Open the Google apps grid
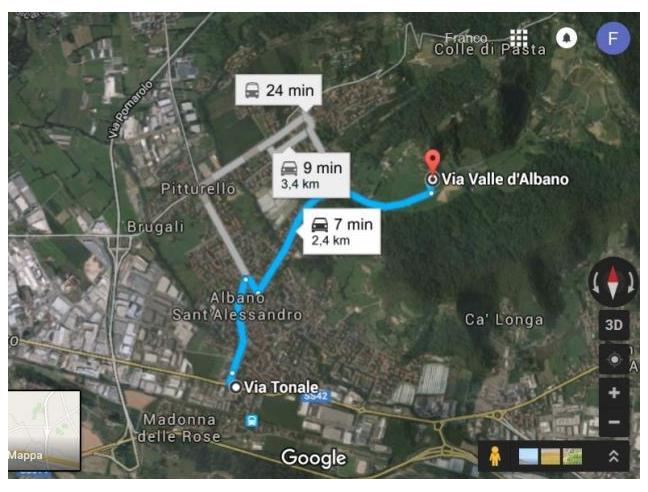 [518, 38]
